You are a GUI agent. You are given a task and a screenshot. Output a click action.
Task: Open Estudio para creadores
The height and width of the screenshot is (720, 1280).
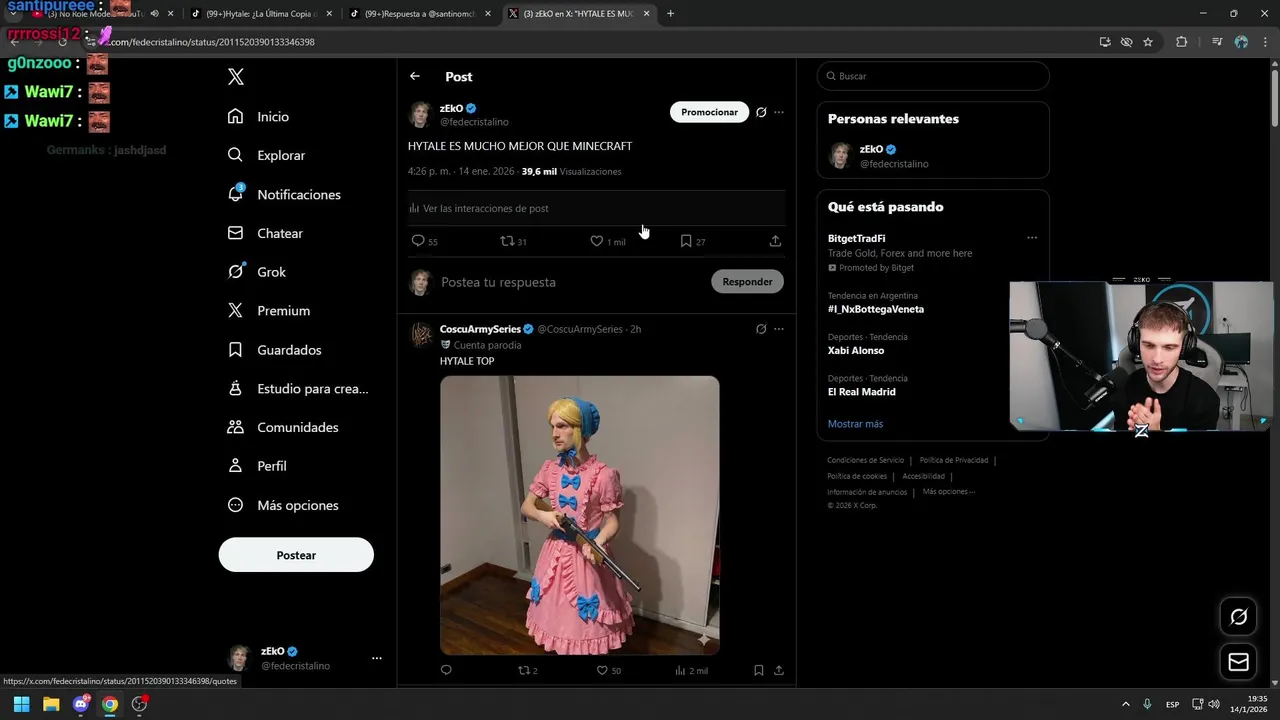(298, 388)
